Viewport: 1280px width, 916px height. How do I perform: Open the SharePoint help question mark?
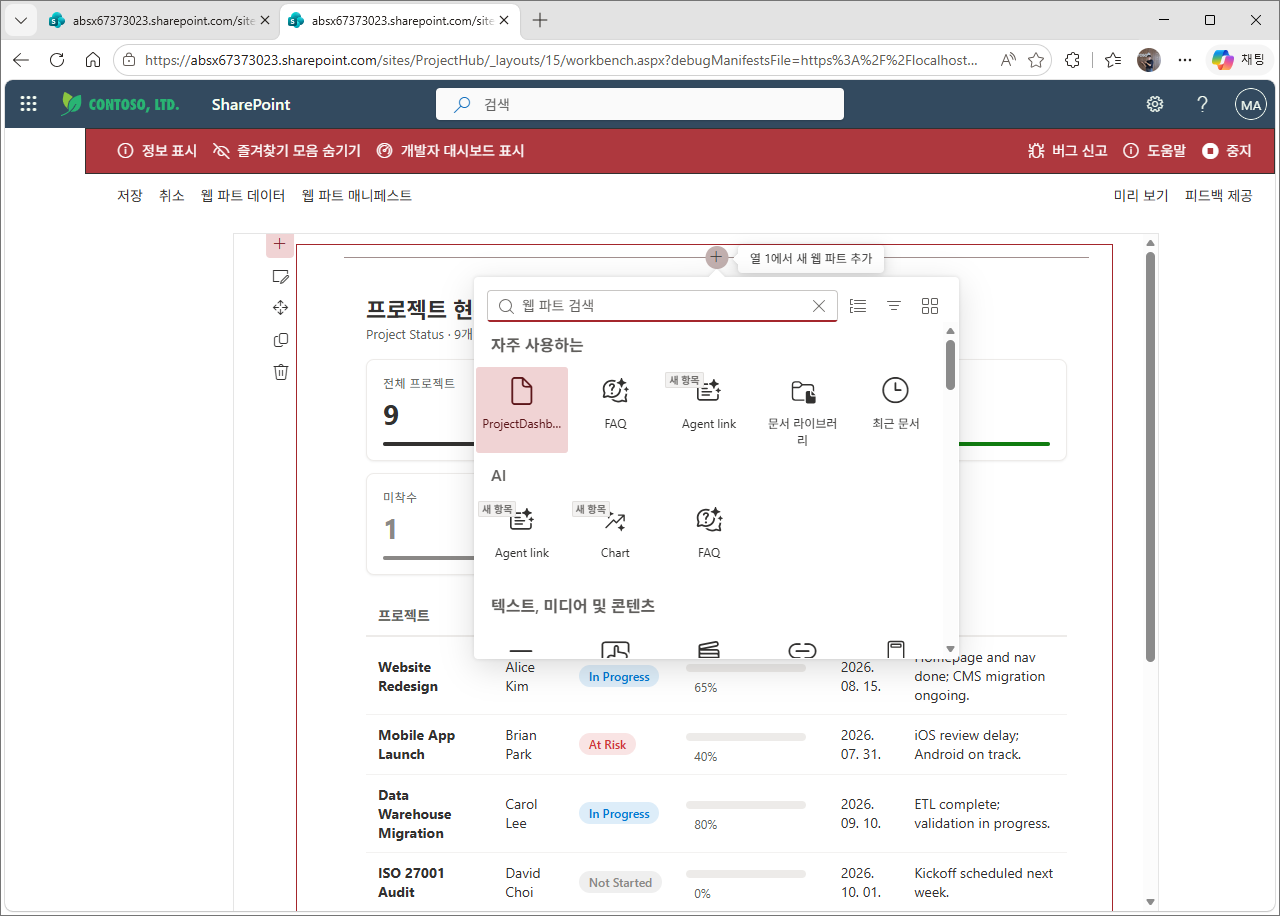click(x=1203, y=104)
